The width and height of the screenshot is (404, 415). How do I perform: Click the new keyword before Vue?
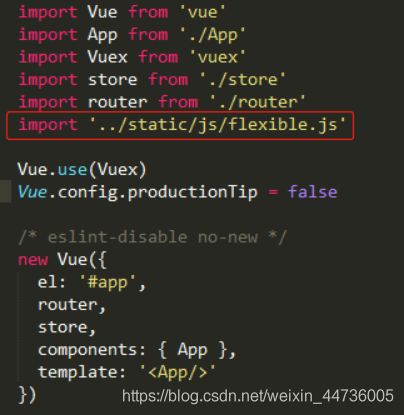pyautogui.click(x=33, y=260)
